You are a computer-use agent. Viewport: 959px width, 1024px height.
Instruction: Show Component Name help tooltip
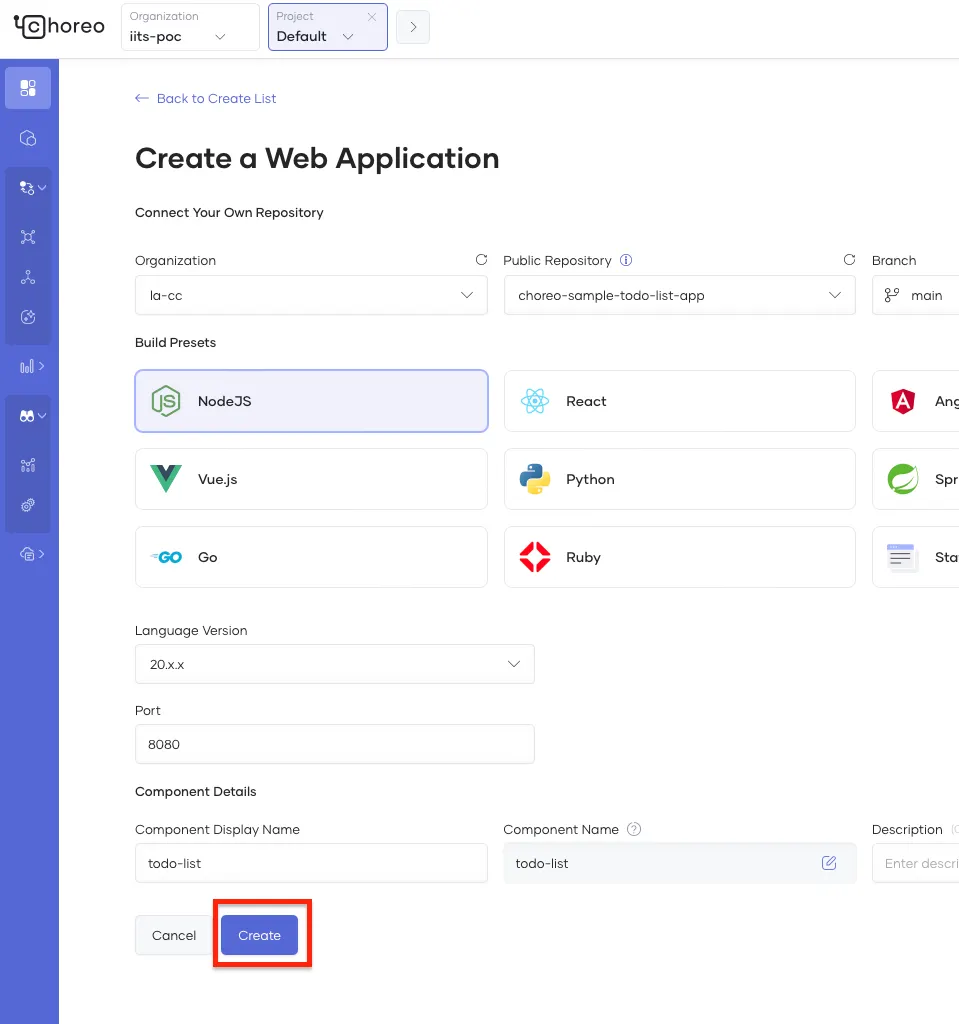point(634,829)
